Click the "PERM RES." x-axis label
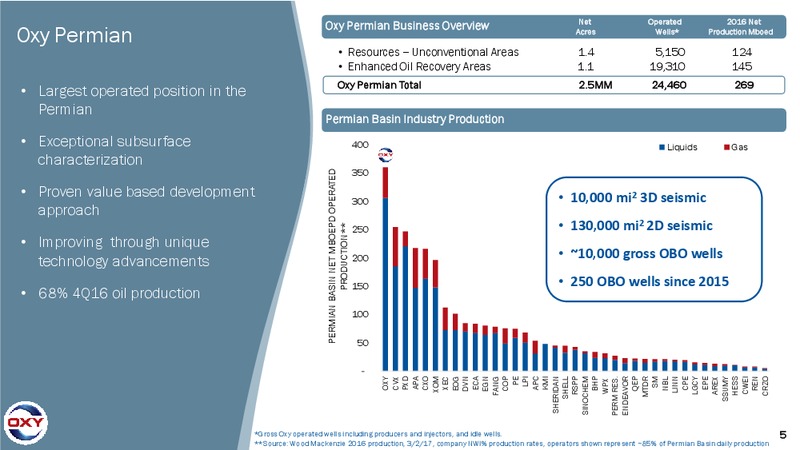 pos(615,396)
